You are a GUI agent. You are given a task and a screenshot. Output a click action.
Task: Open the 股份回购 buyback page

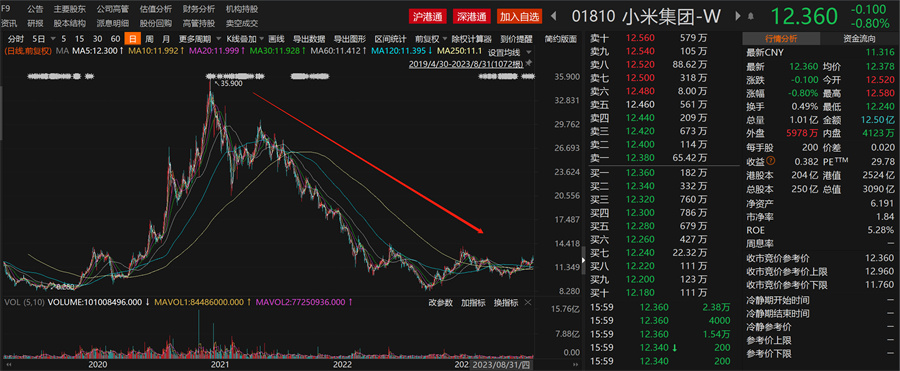pyautogui.click(x=156, y=24)
